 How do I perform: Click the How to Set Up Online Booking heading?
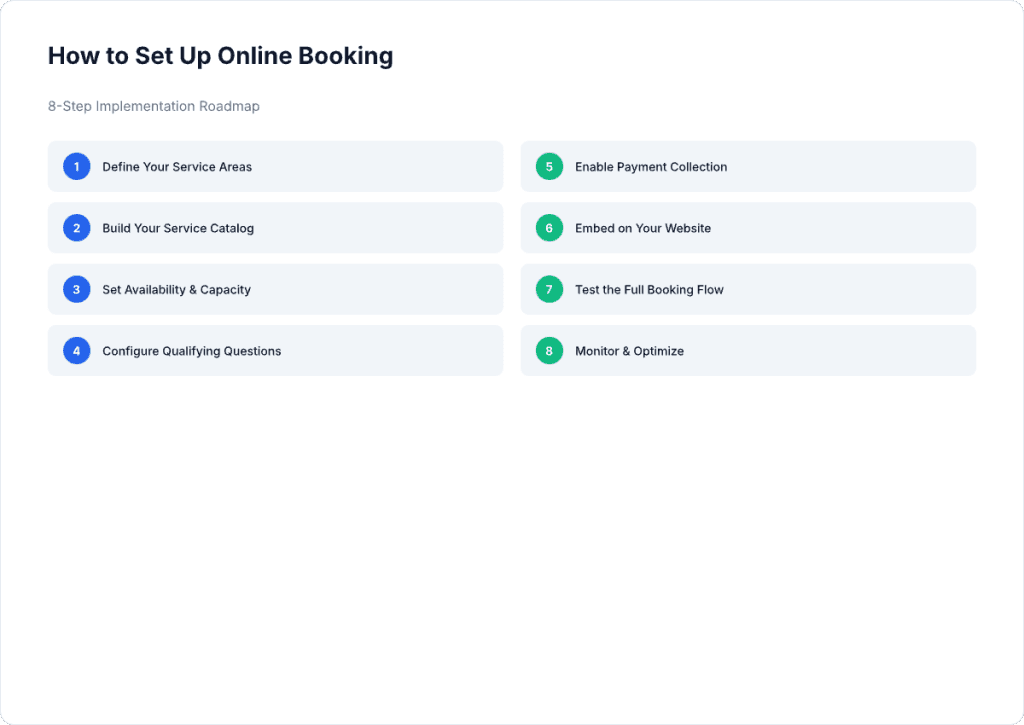coord(220,56)
